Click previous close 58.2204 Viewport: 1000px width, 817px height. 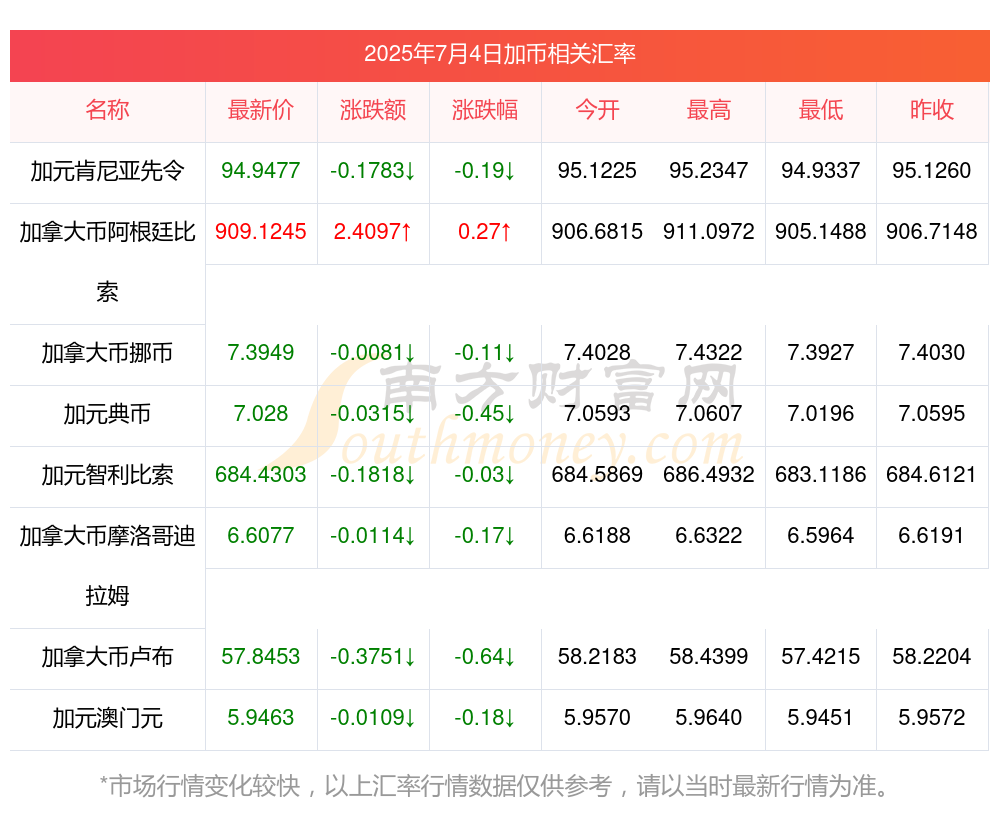pyautogui.click(x=932, y=656)
